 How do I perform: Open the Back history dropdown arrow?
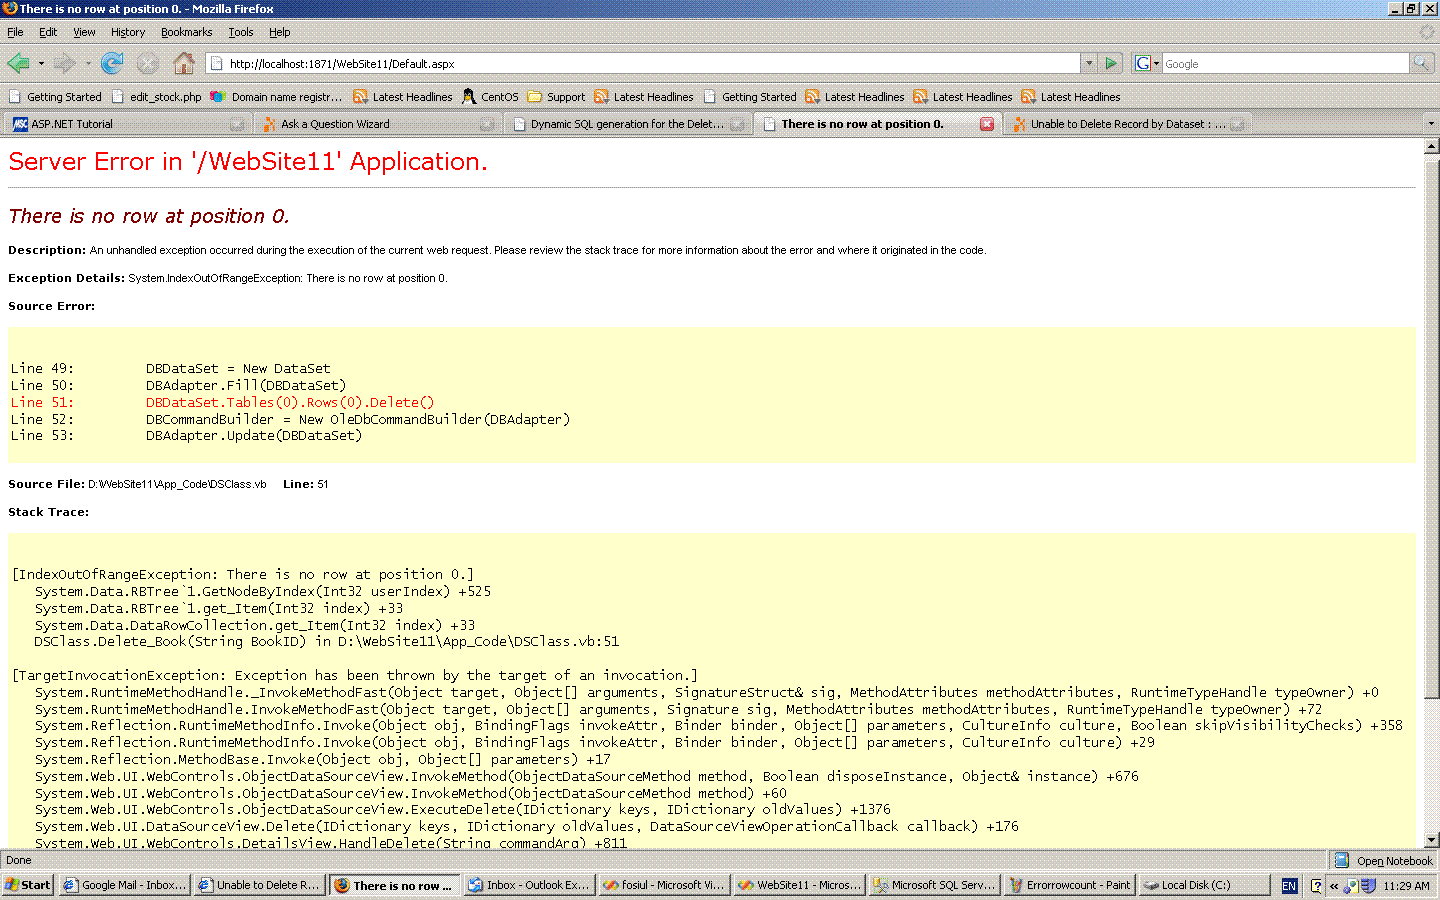[x=41, y=63]
